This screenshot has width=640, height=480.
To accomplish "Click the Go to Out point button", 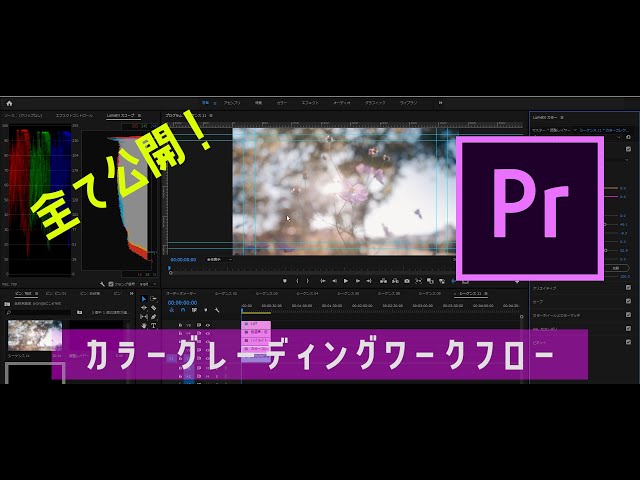I will [369, 281].
